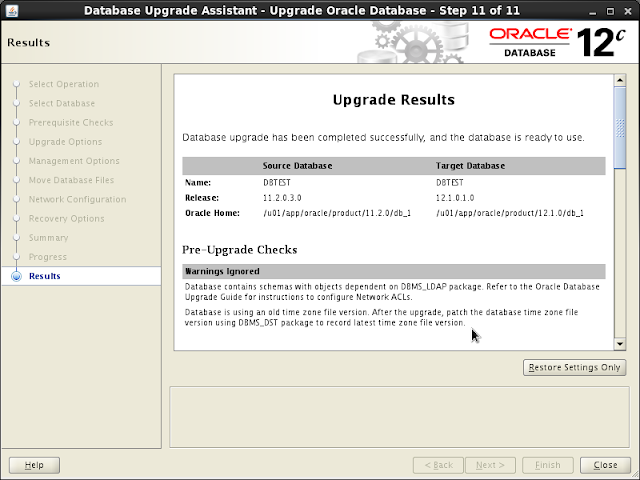Click the Target Database column header
640x480 pixels.
(470, 166)
